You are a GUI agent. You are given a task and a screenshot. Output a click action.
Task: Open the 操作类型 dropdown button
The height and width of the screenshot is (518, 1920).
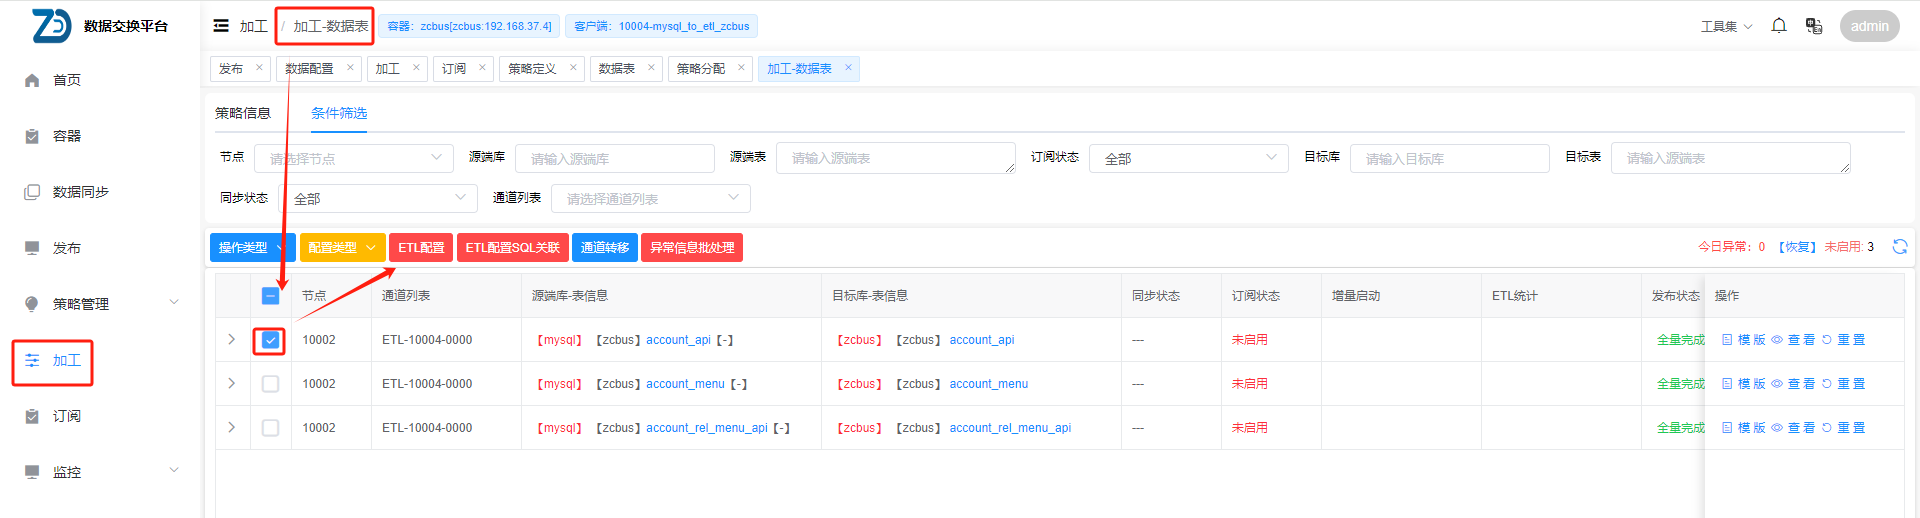pos(250,248)
